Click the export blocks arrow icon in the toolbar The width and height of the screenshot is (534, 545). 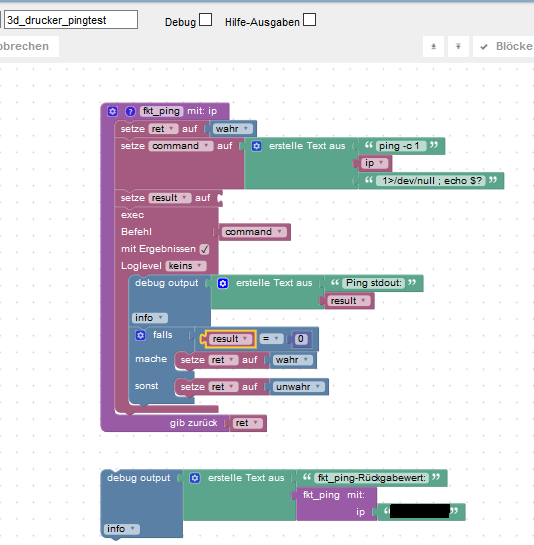pos(434,46)
